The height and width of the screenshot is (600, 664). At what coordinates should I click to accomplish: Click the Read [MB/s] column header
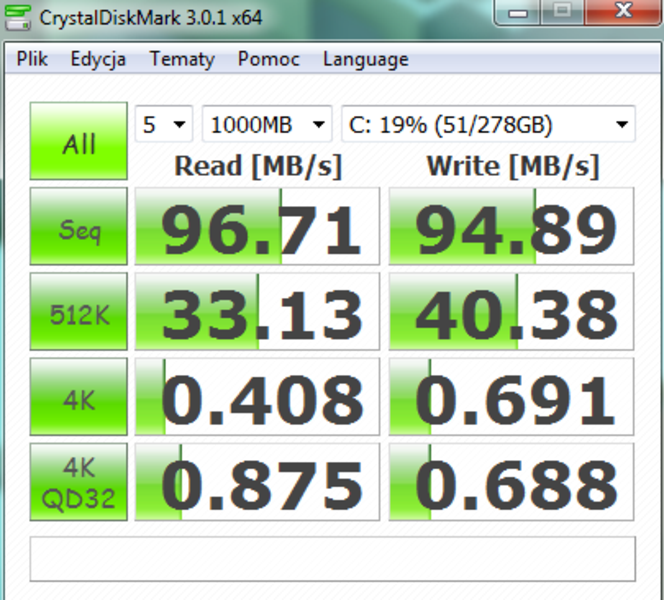pos(258,166)
